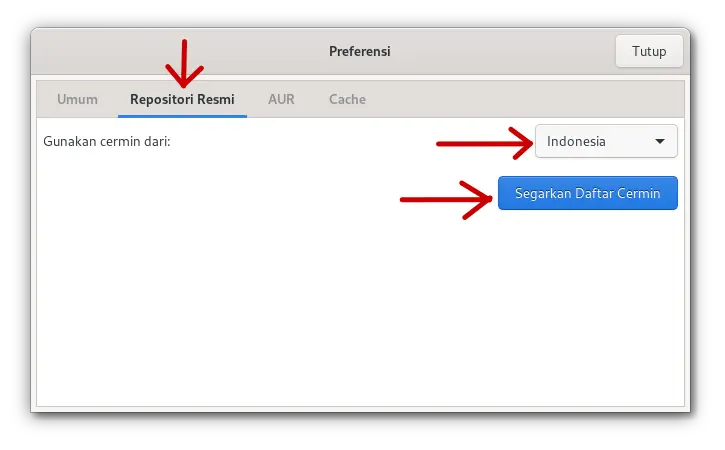Select the Repositori Resmi tab
The image size is (725, 450).
[x=182, y=99]
